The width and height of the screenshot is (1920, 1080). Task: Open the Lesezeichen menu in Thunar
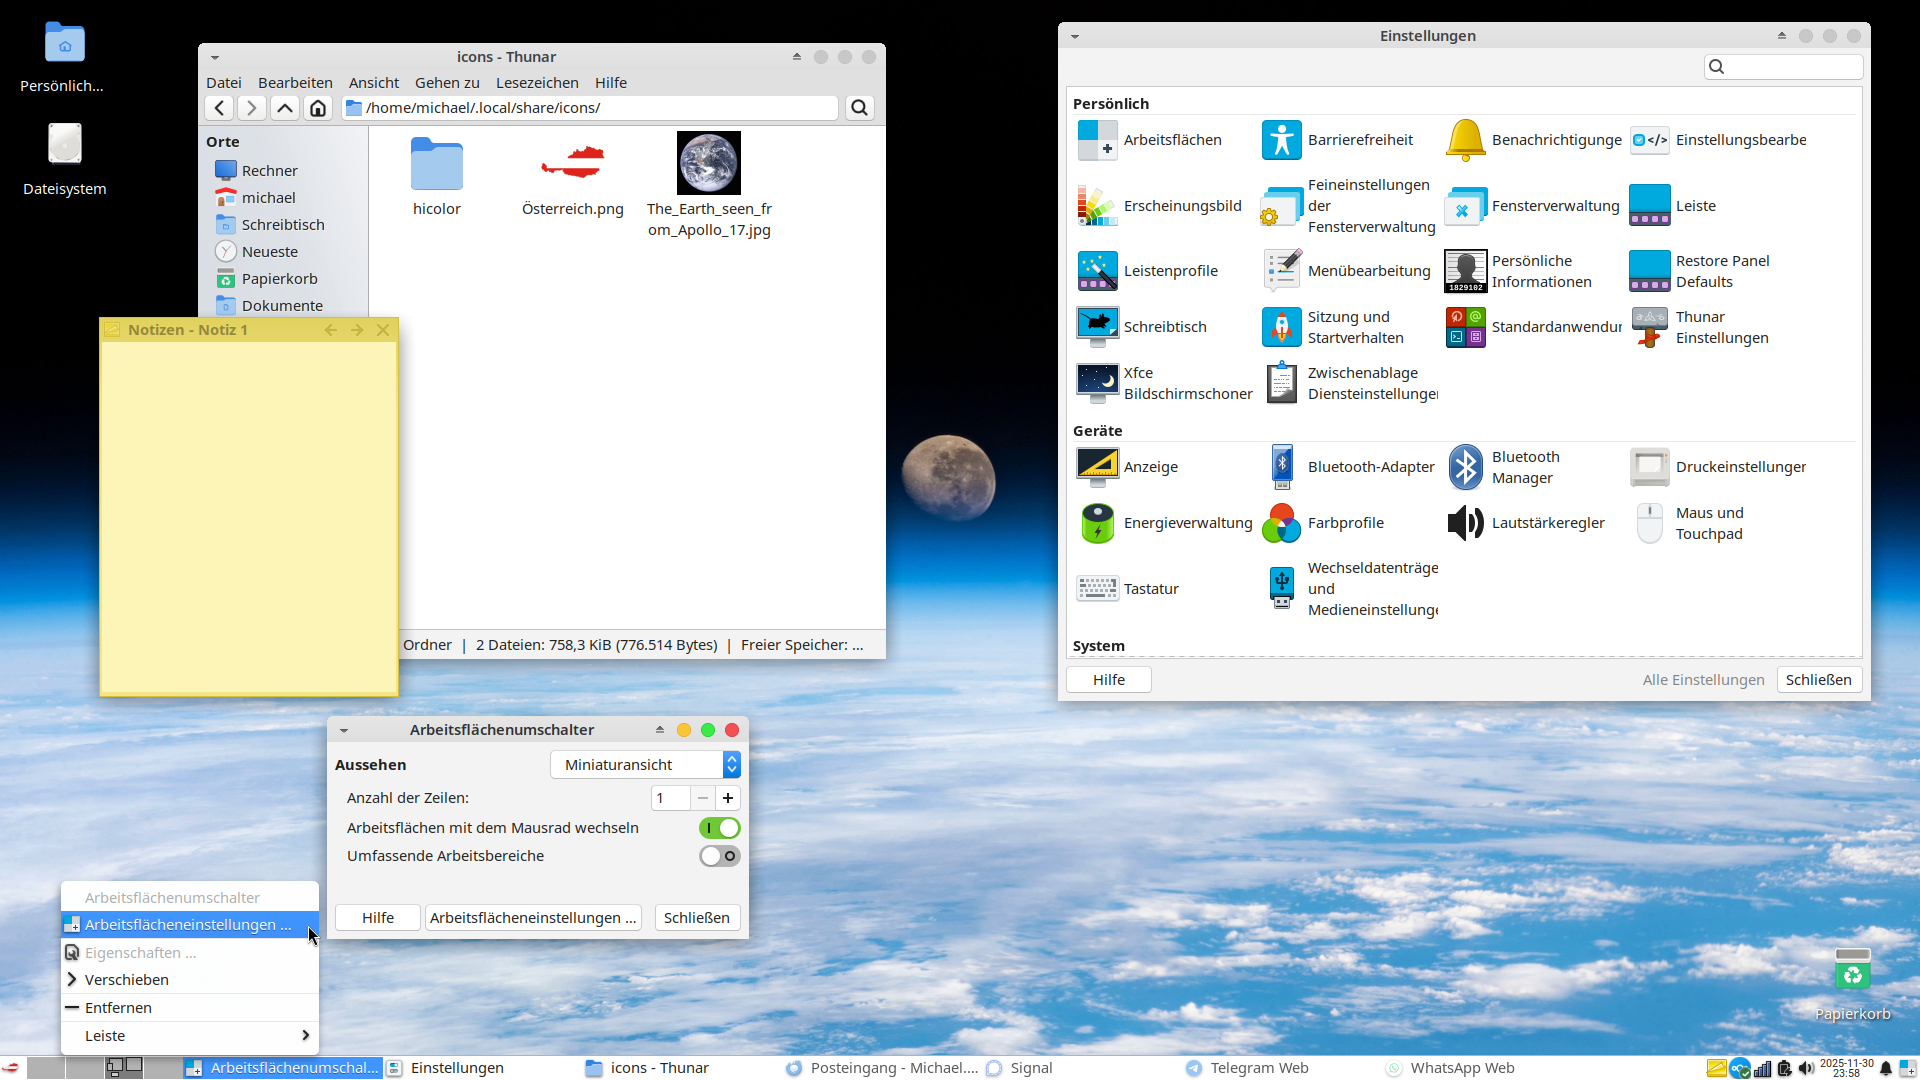[537, 83]
